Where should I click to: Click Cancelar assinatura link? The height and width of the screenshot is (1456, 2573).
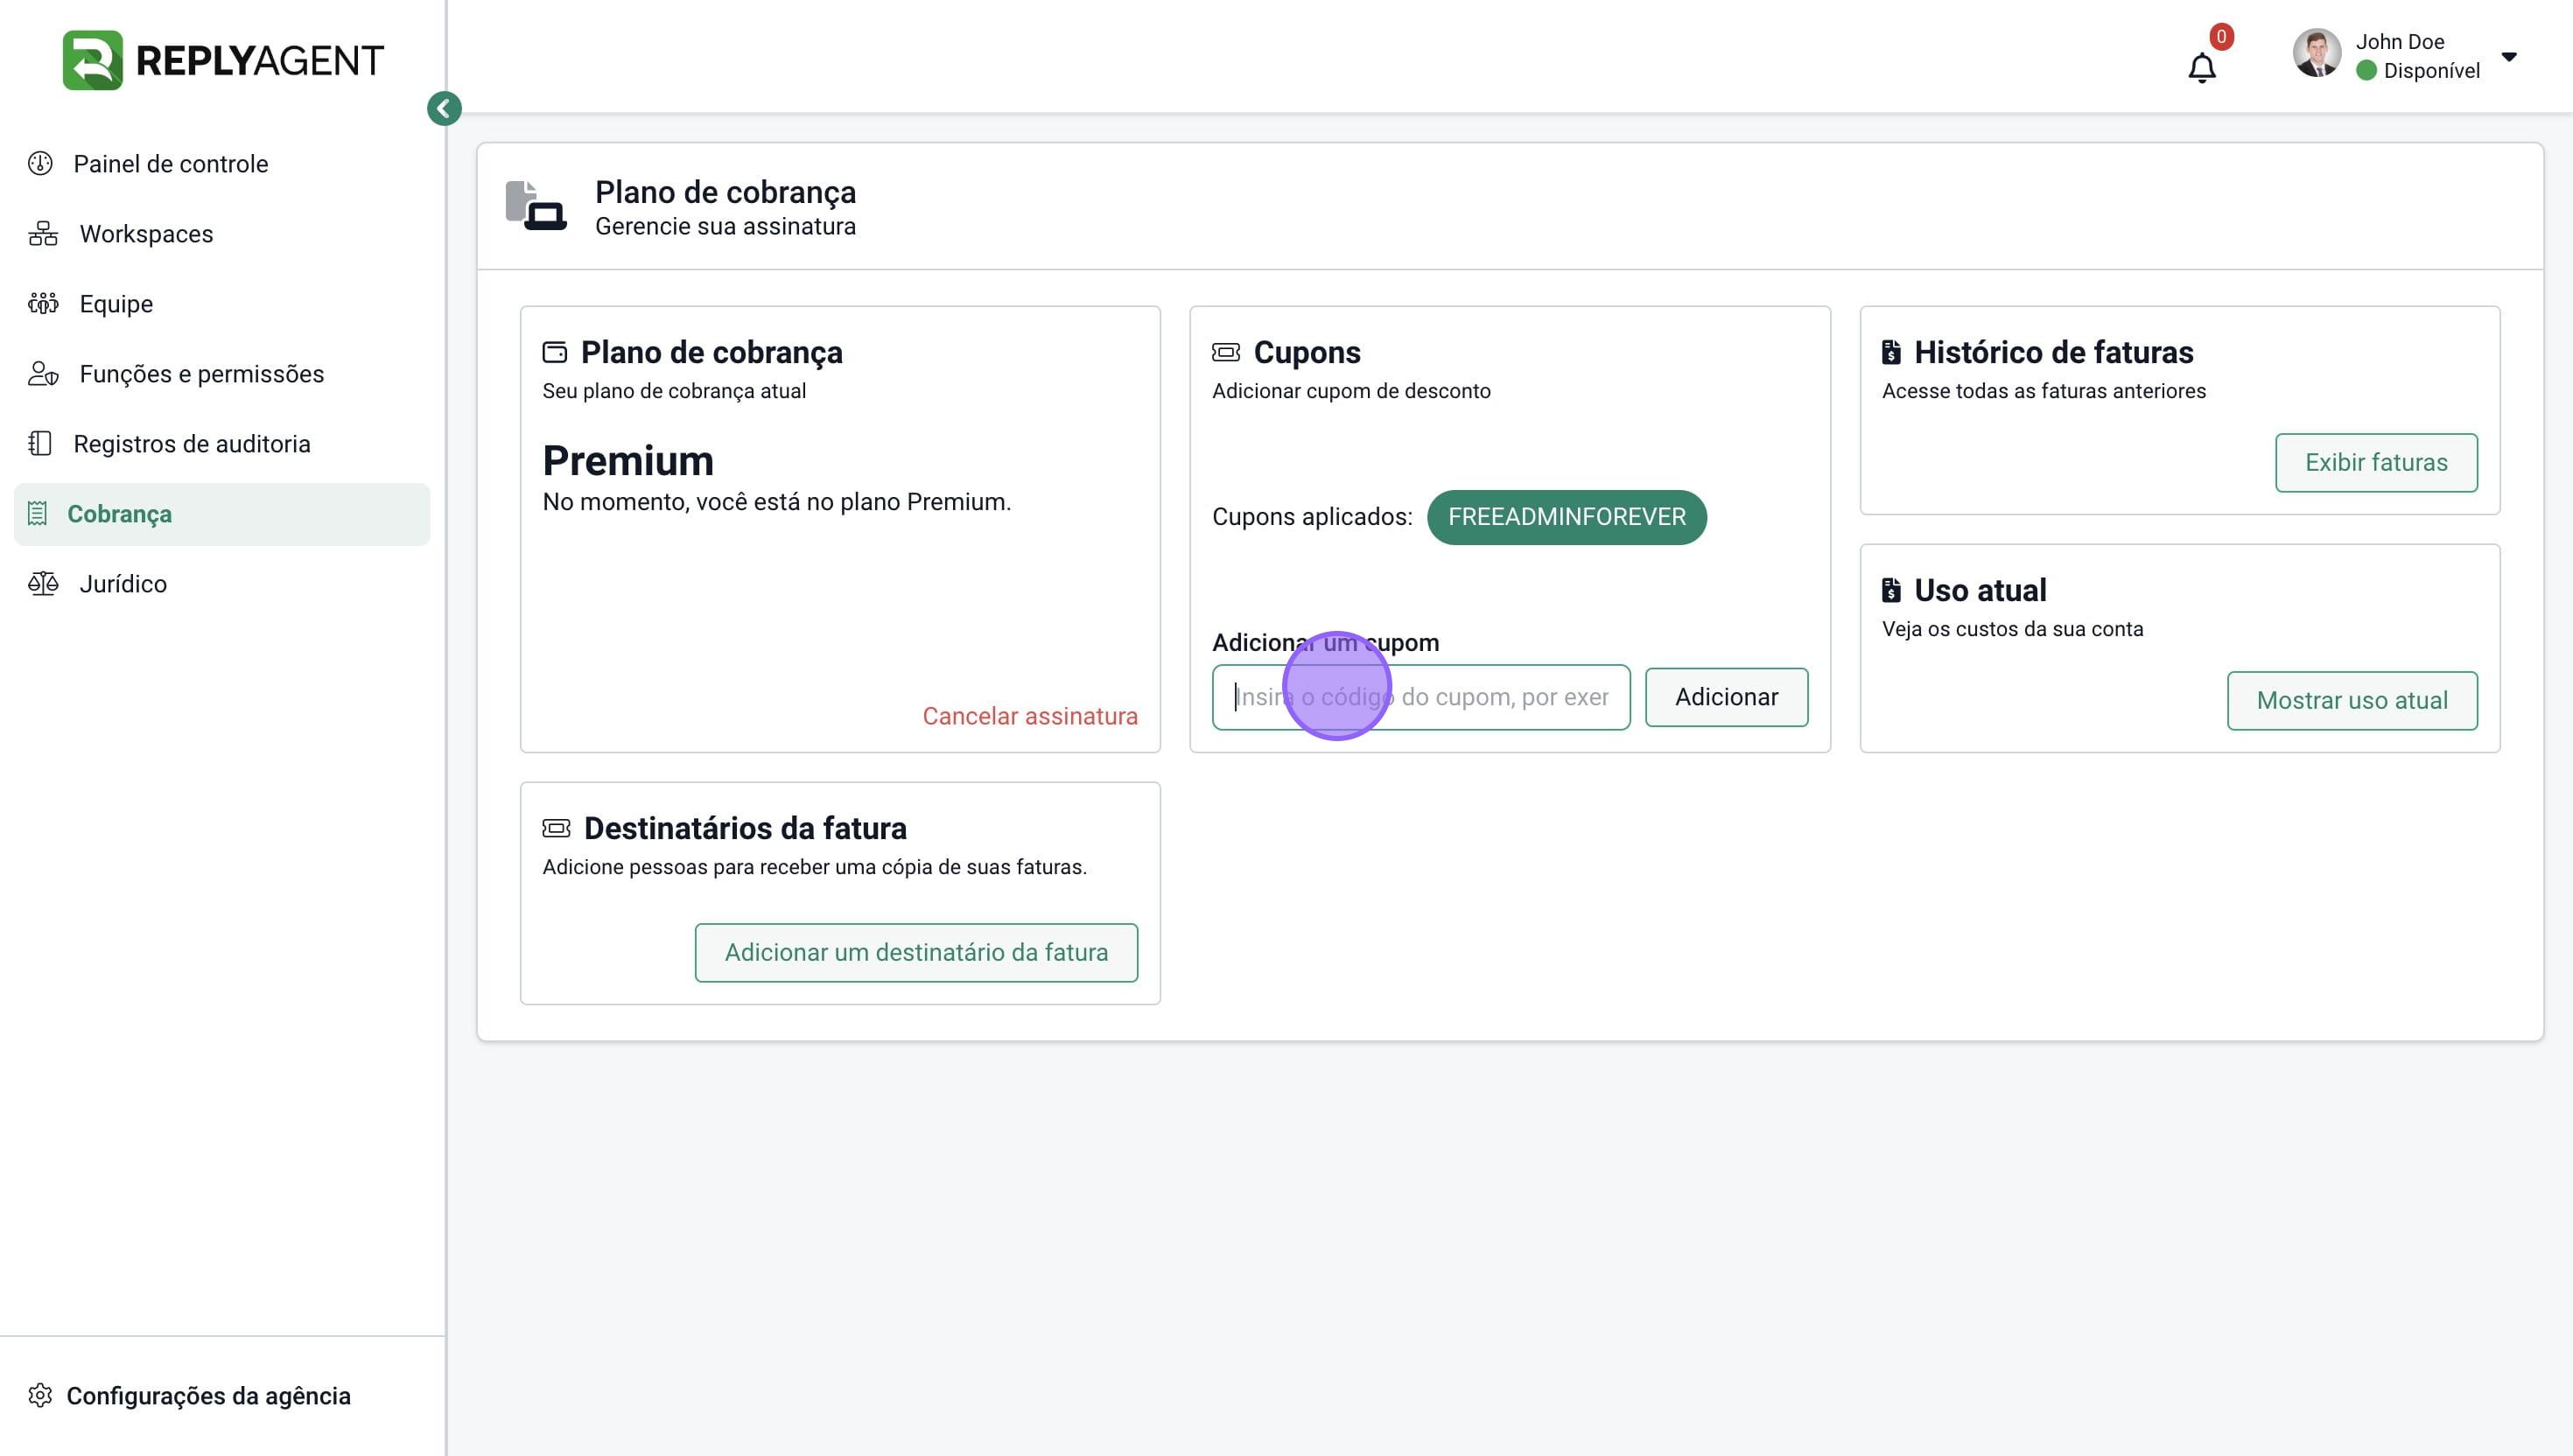click(1030, 716)
